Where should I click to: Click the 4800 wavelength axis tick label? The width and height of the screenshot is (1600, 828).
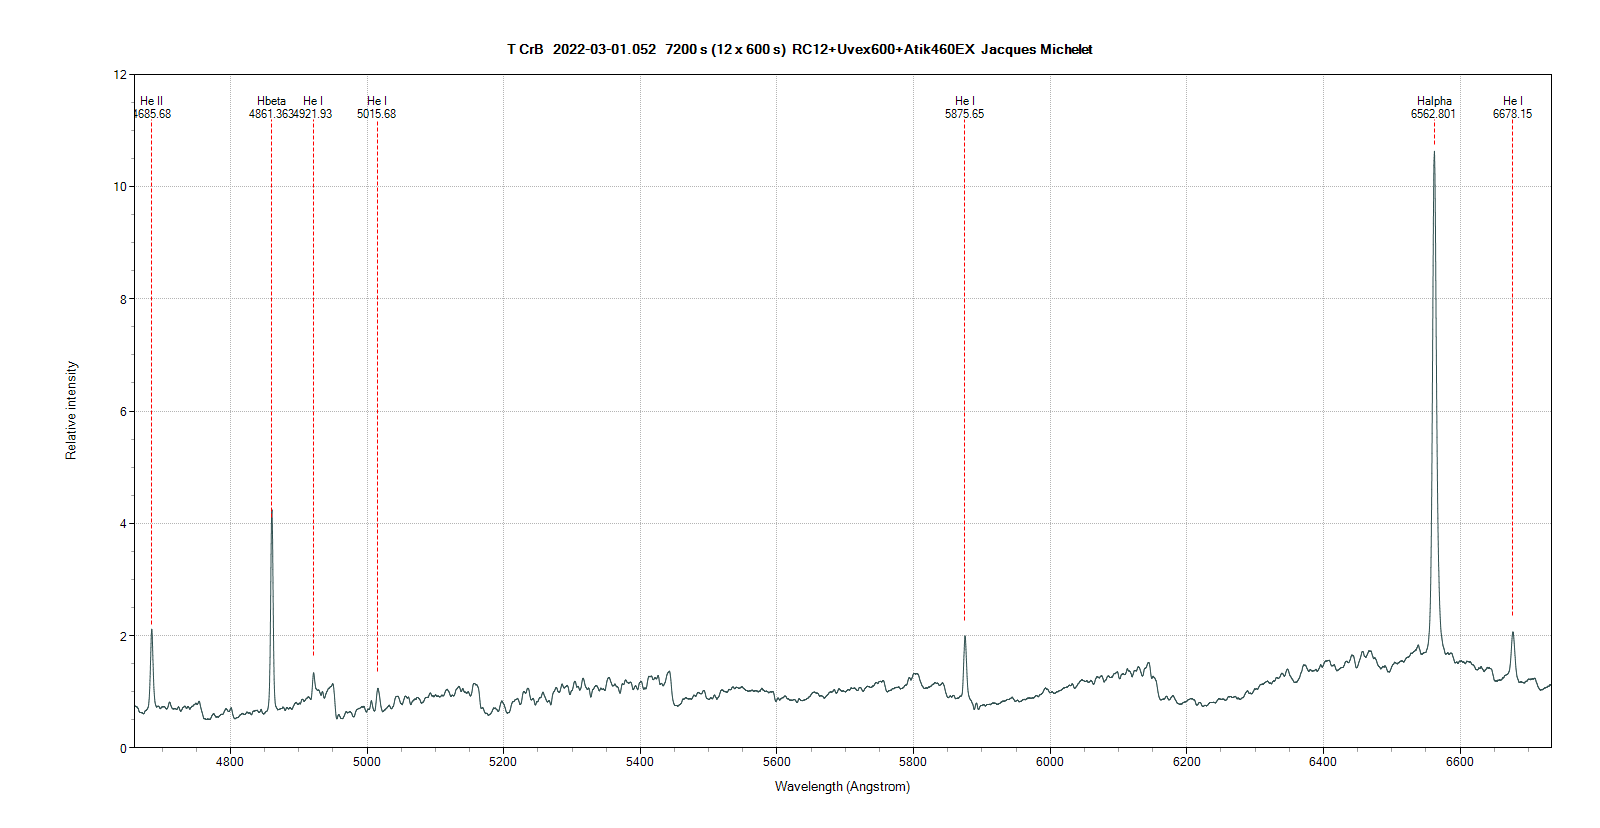(x=230, y=762)
